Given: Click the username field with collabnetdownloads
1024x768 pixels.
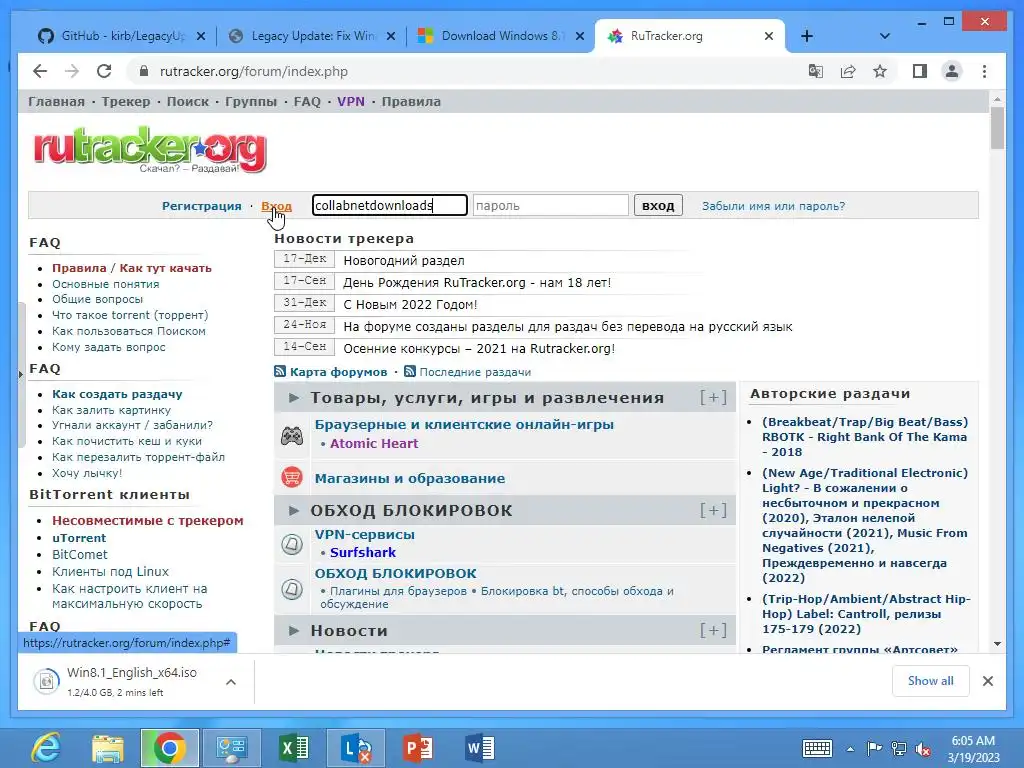Looking at the screenshot, I should pyautogui.click(x=389, y=205).
